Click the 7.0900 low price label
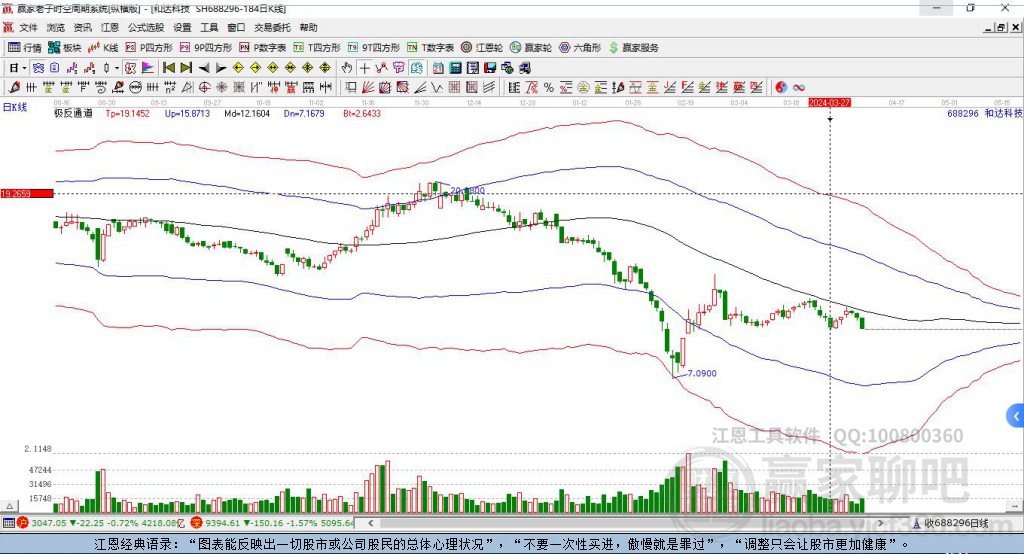 point(702,374)
